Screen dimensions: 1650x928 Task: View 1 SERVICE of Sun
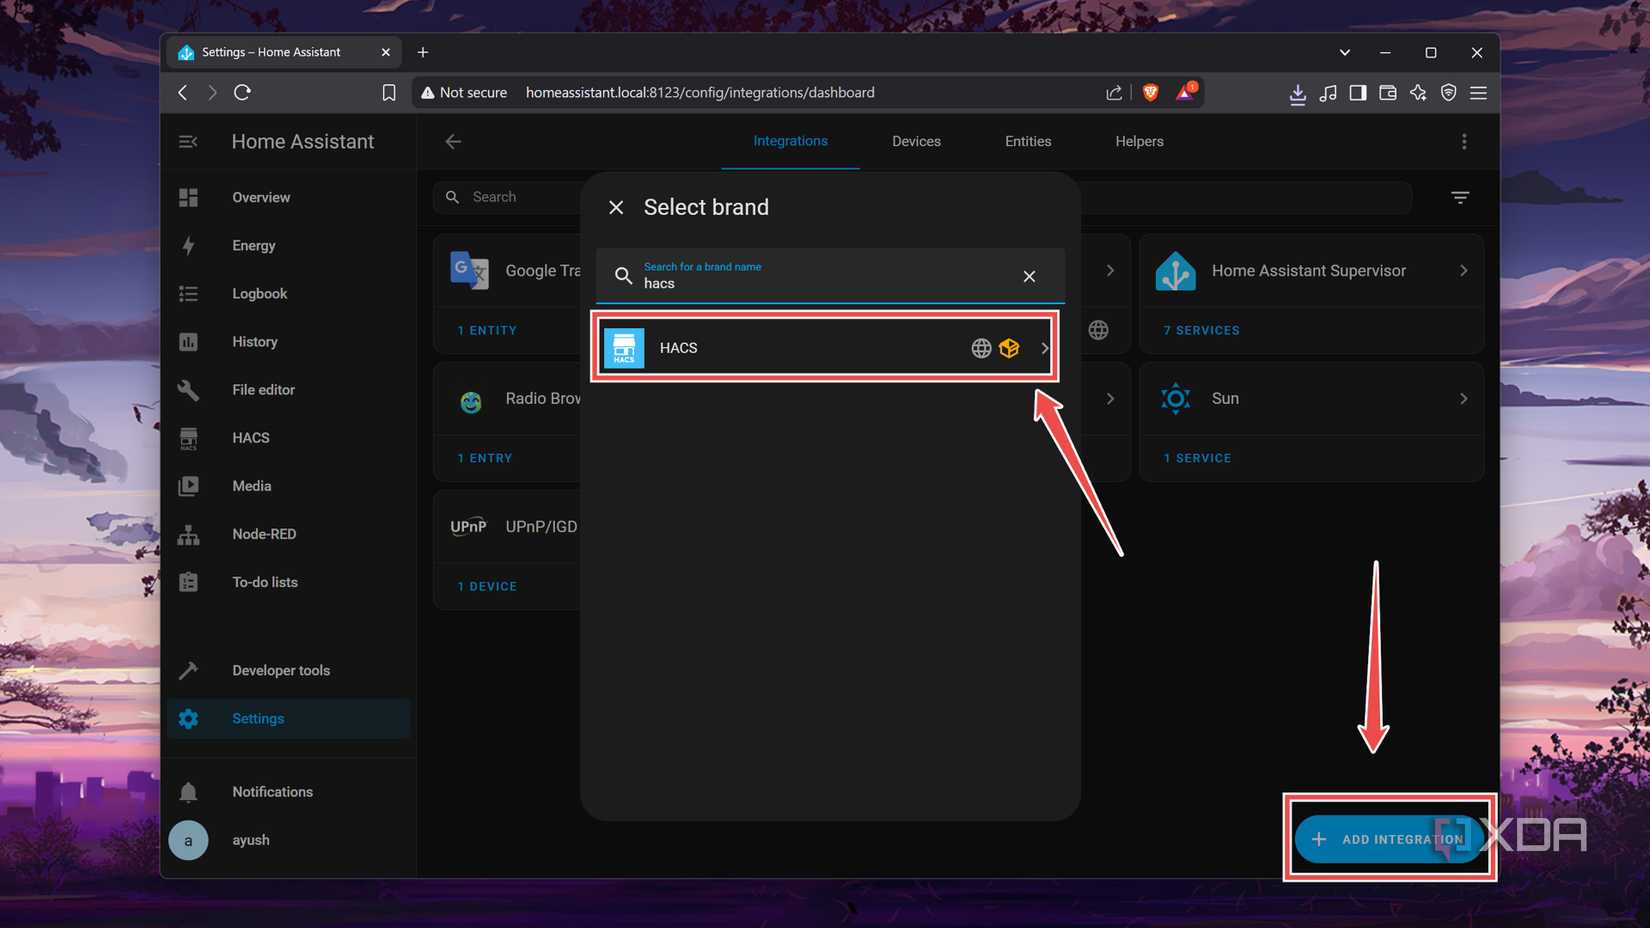pyautogui.click(x=1197, y=458)
